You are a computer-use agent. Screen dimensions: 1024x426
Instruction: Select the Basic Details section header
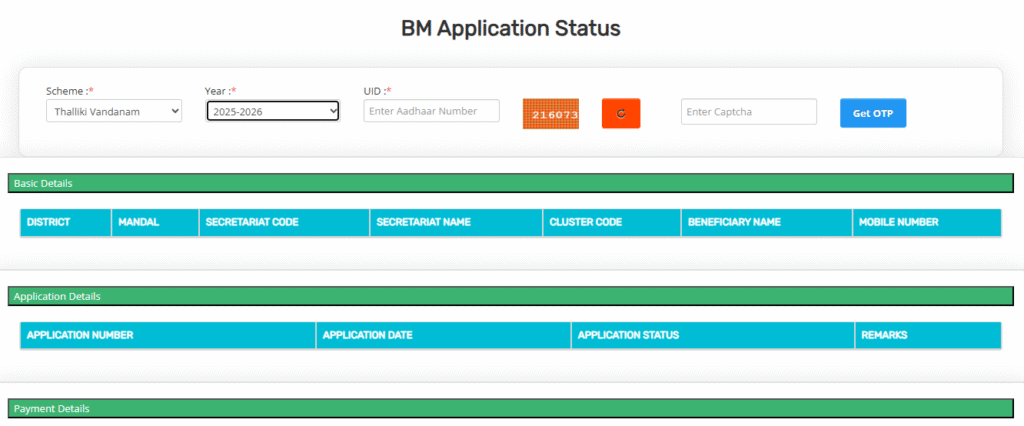pos(511,183)
